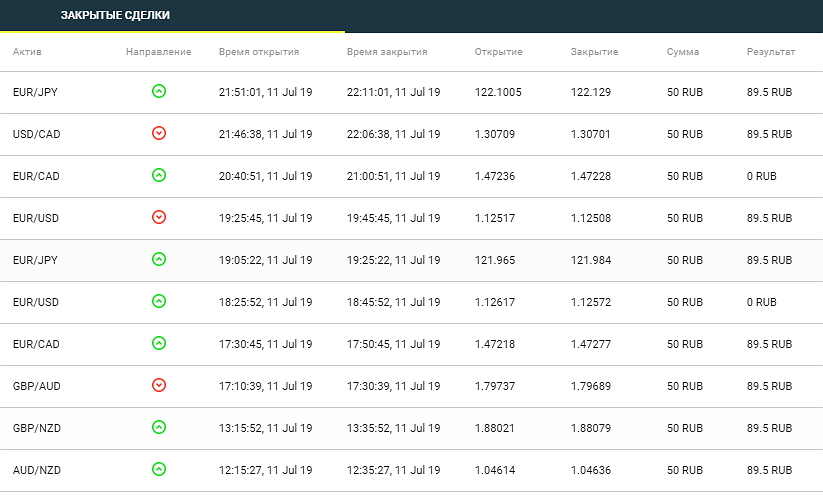
Task: Click green up arrow for 18:25:52 EUR/USD trade
Action: [x=159, y=301]
